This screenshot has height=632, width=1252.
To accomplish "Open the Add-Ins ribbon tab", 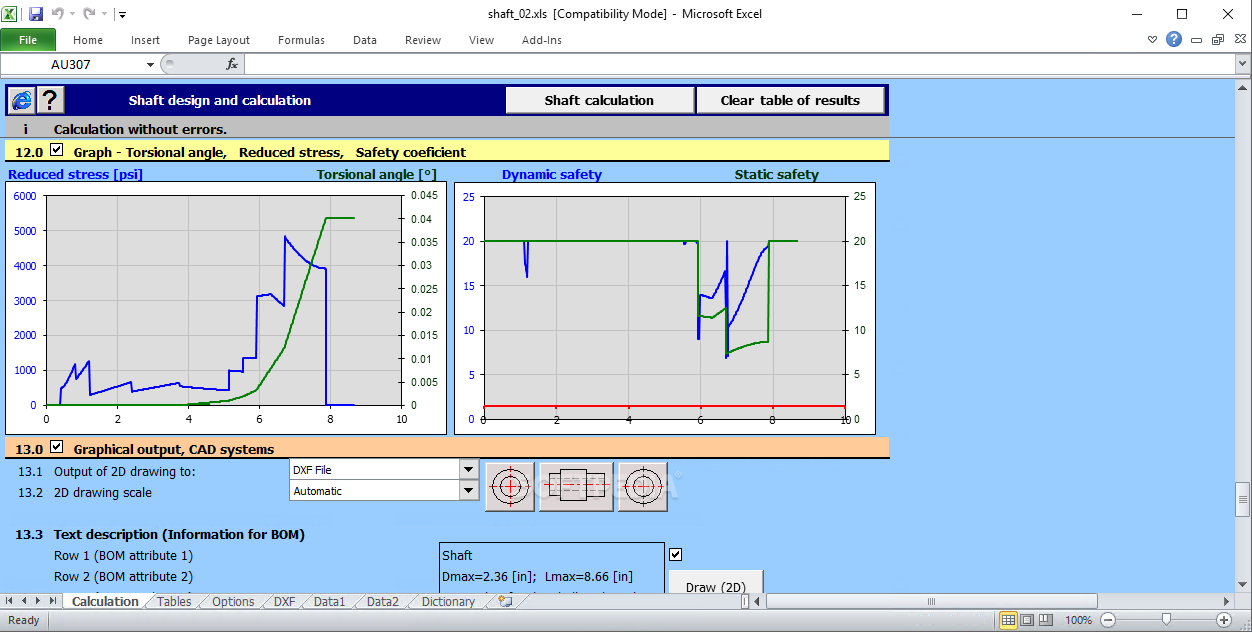I will point(542,40).
